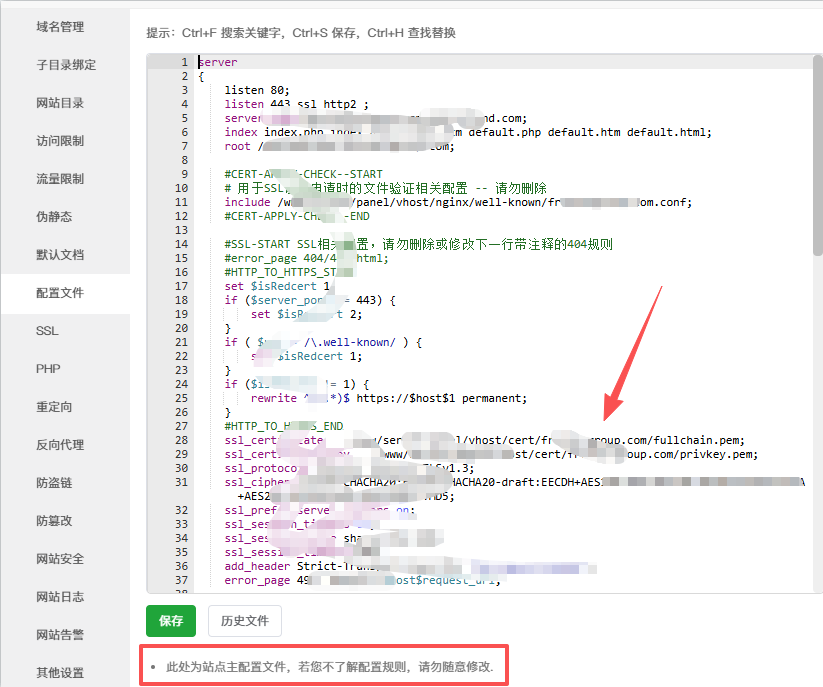Viewport: 823px width, 687px height.
Task: Open 历史文件 history button
Action: click(x=245, y=621)
